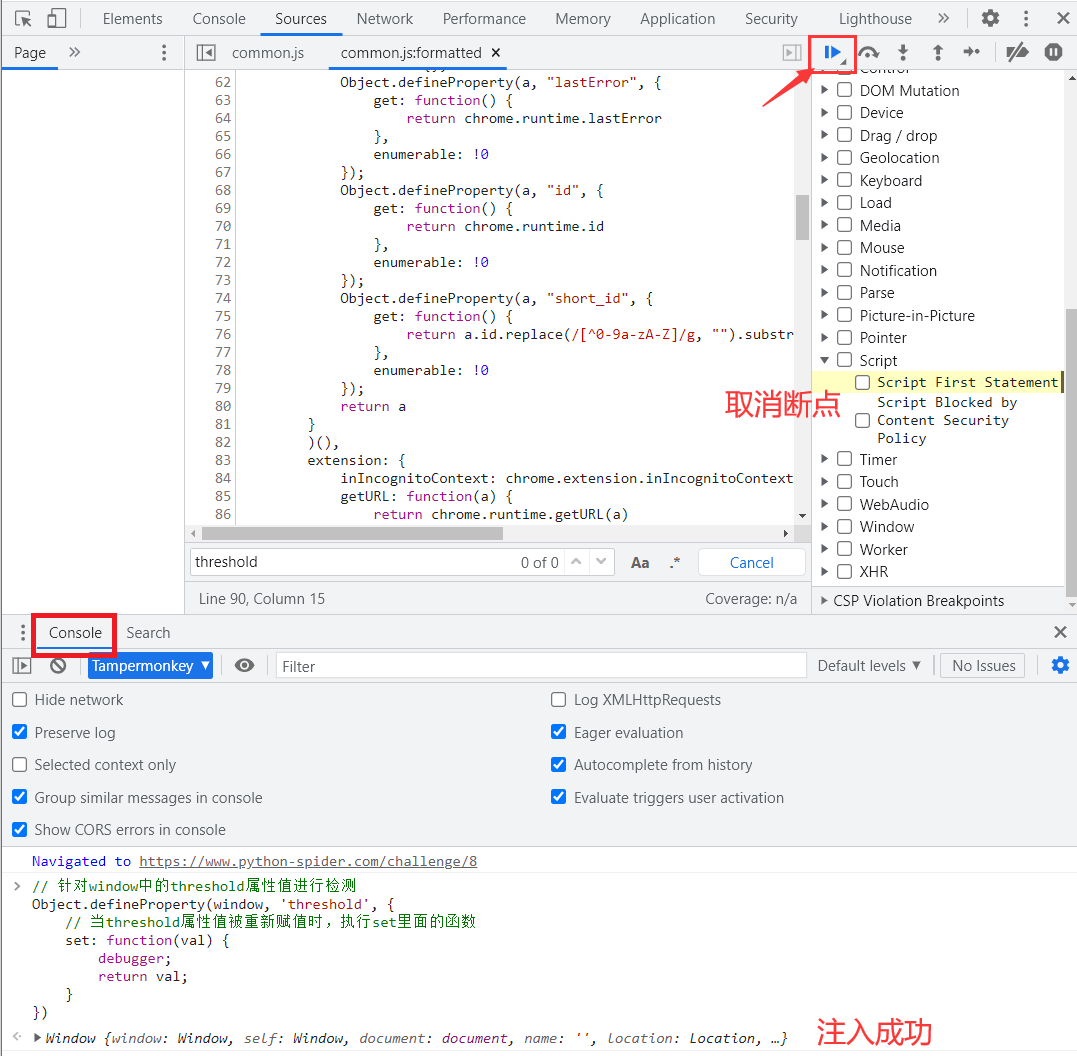This screenshot has width=1077, height=1056.
Task: Uncheck the Preserve log option
Action: point(20,732)
